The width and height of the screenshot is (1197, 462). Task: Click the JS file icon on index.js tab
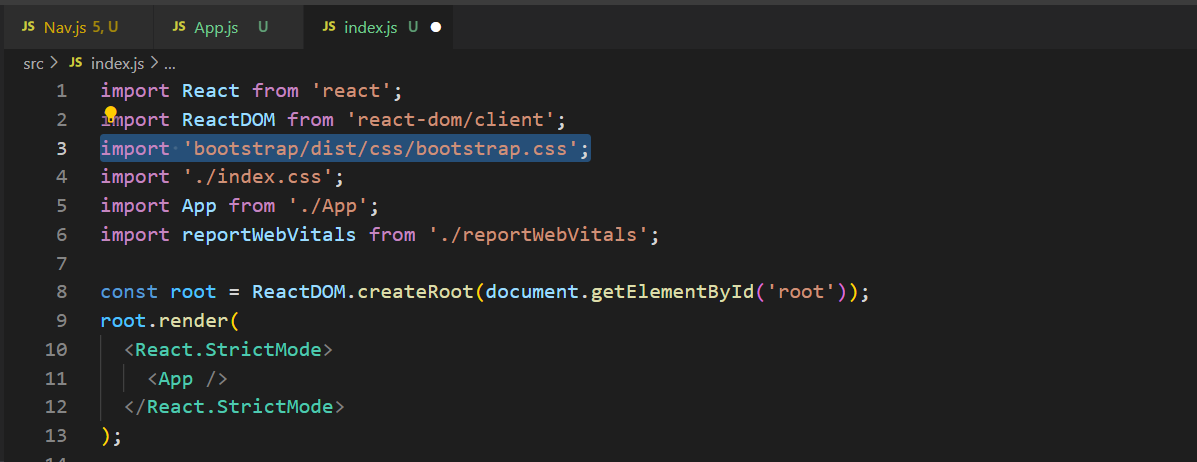coord(330,27)
